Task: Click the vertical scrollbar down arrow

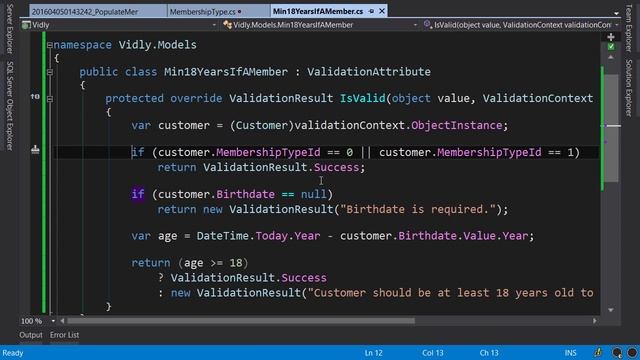Action: tap(611, 310)
